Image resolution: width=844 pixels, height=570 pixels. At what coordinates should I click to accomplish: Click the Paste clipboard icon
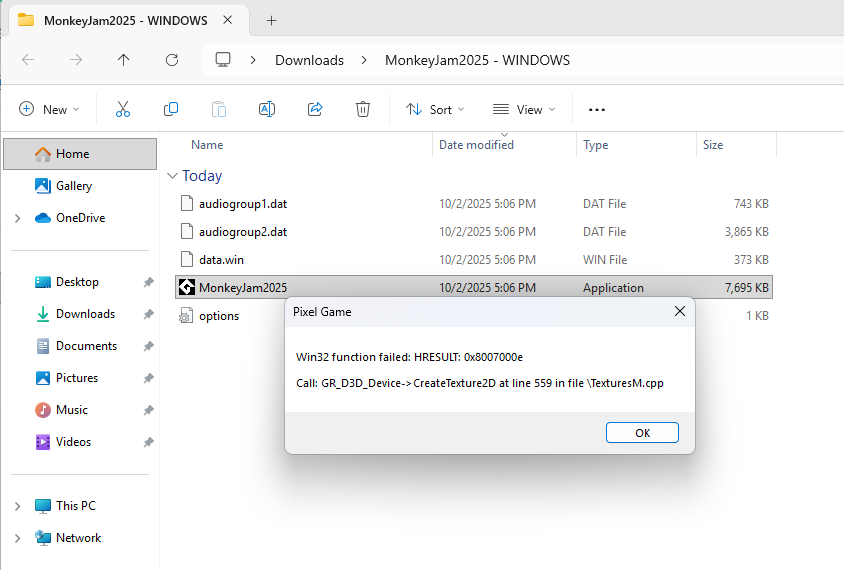(x=219, y=109)
